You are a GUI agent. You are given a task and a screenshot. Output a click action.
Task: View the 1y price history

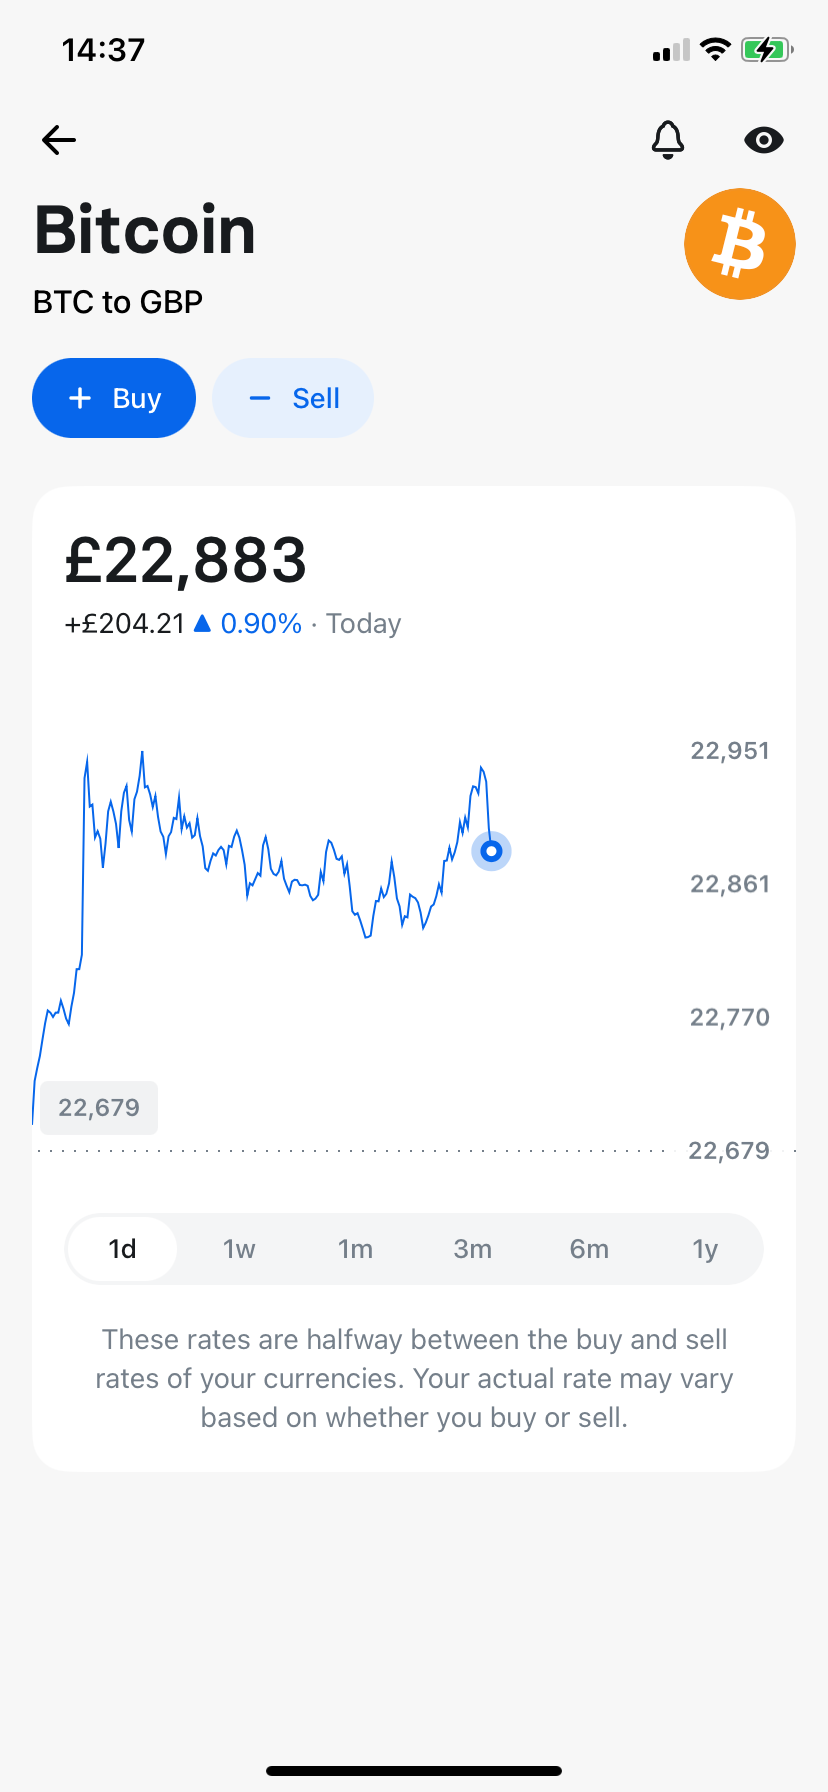pos(705,1249)
